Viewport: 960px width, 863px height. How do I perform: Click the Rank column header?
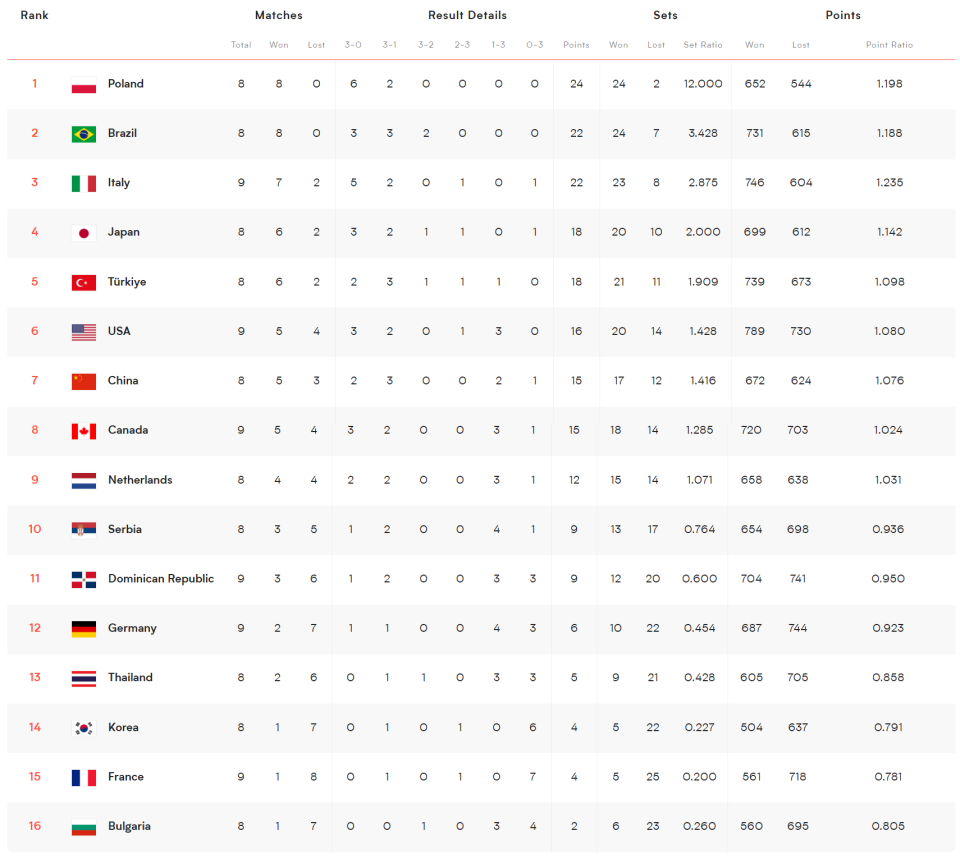tap(34, 15)
